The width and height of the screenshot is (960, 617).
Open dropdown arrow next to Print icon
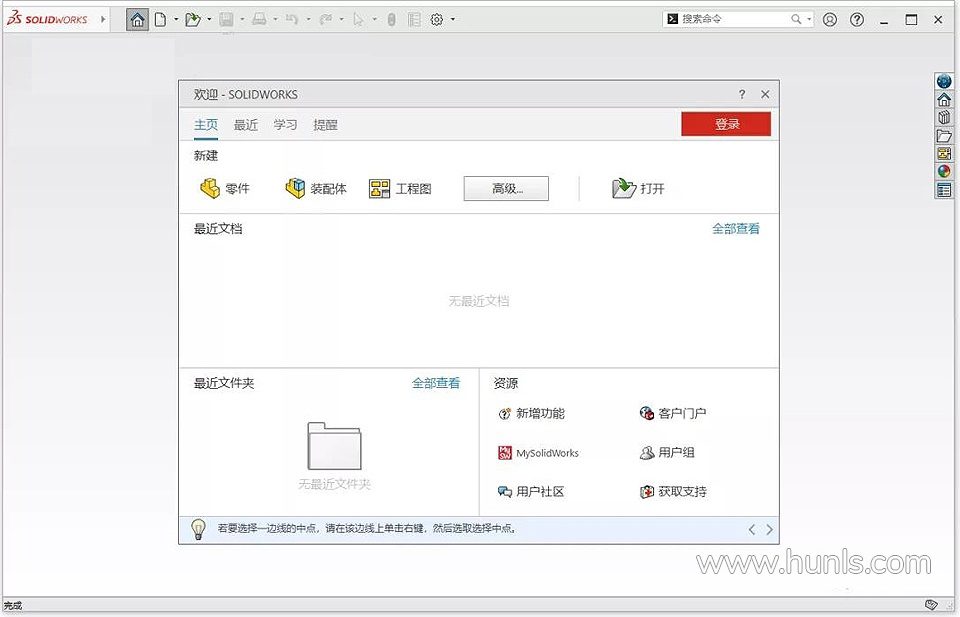(x=276, y=20)
